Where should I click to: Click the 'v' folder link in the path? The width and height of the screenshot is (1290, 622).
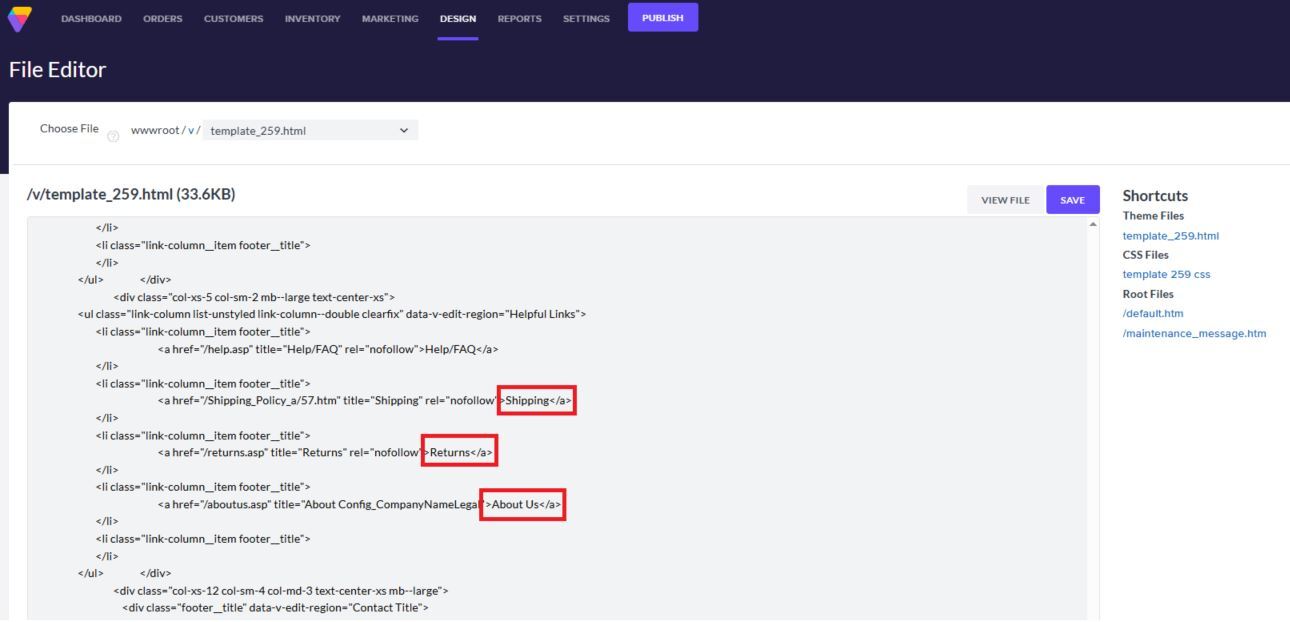[191, 130]
